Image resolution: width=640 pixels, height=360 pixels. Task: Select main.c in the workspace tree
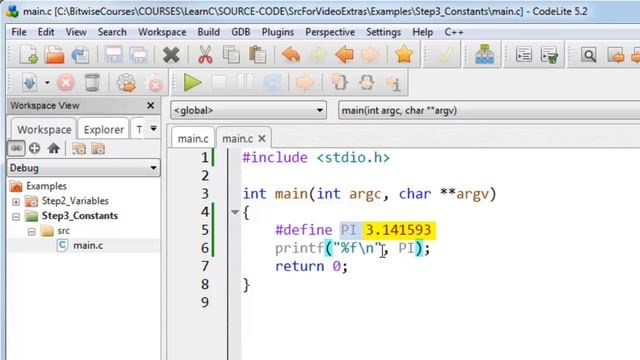(88, 245)
